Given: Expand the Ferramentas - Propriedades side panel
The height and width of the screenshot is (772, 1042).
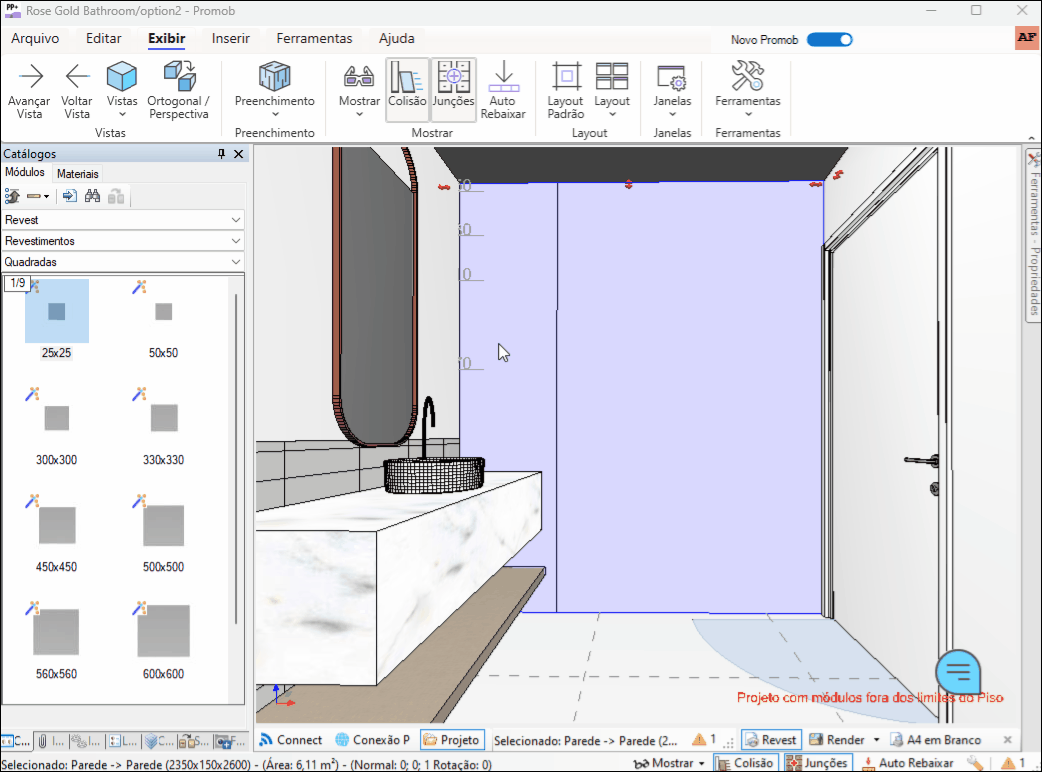Looking at the screenshot, I should pyautogui.click(x=1033, y=236).
